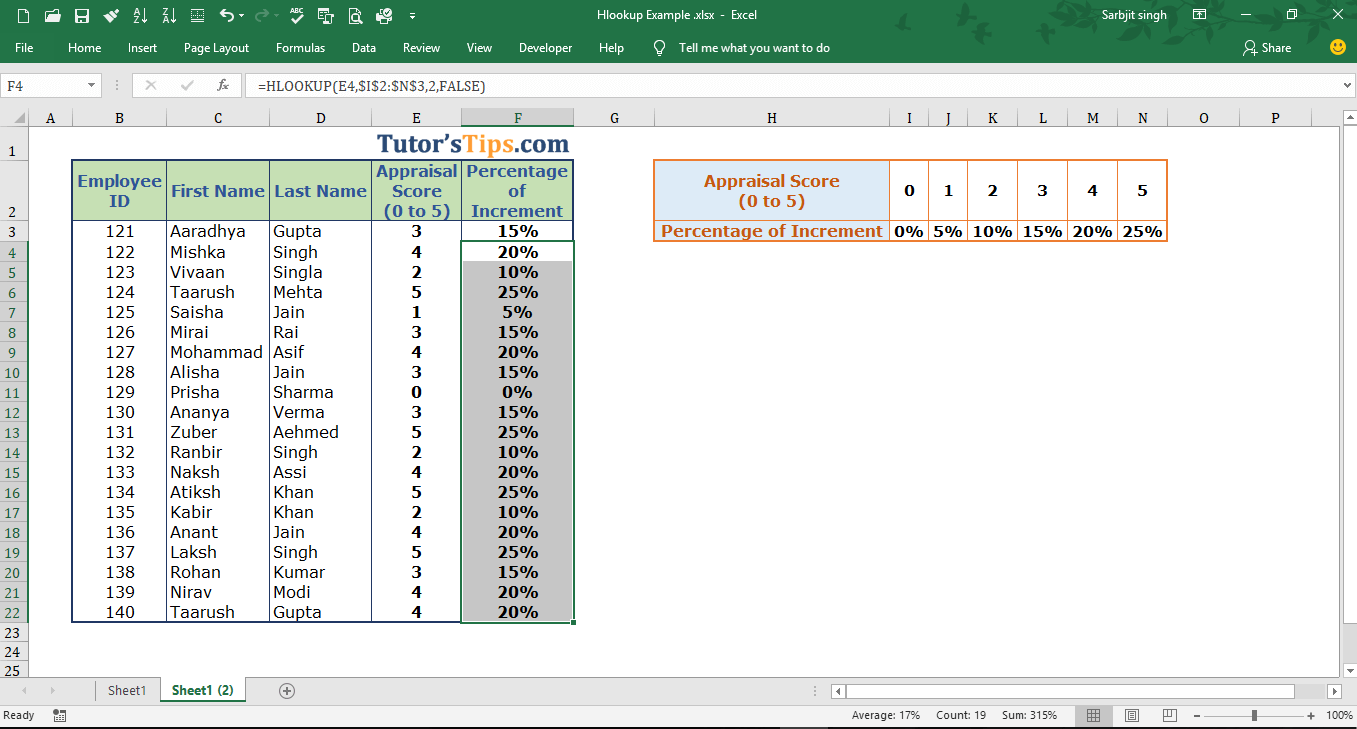Viewport: 1357px width, 729px height.
Task: Click Tell me what you want to do
Action: 754,48
